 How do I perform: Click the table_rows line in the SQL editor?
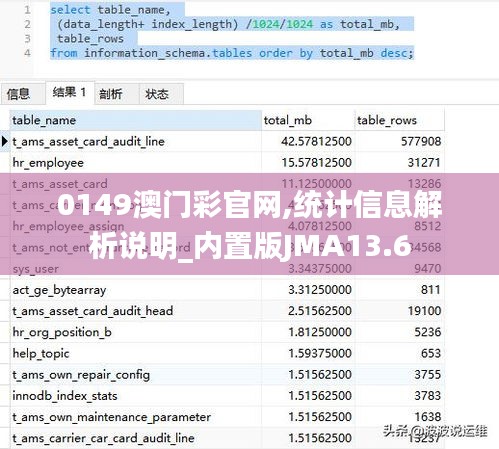[90, 39]
